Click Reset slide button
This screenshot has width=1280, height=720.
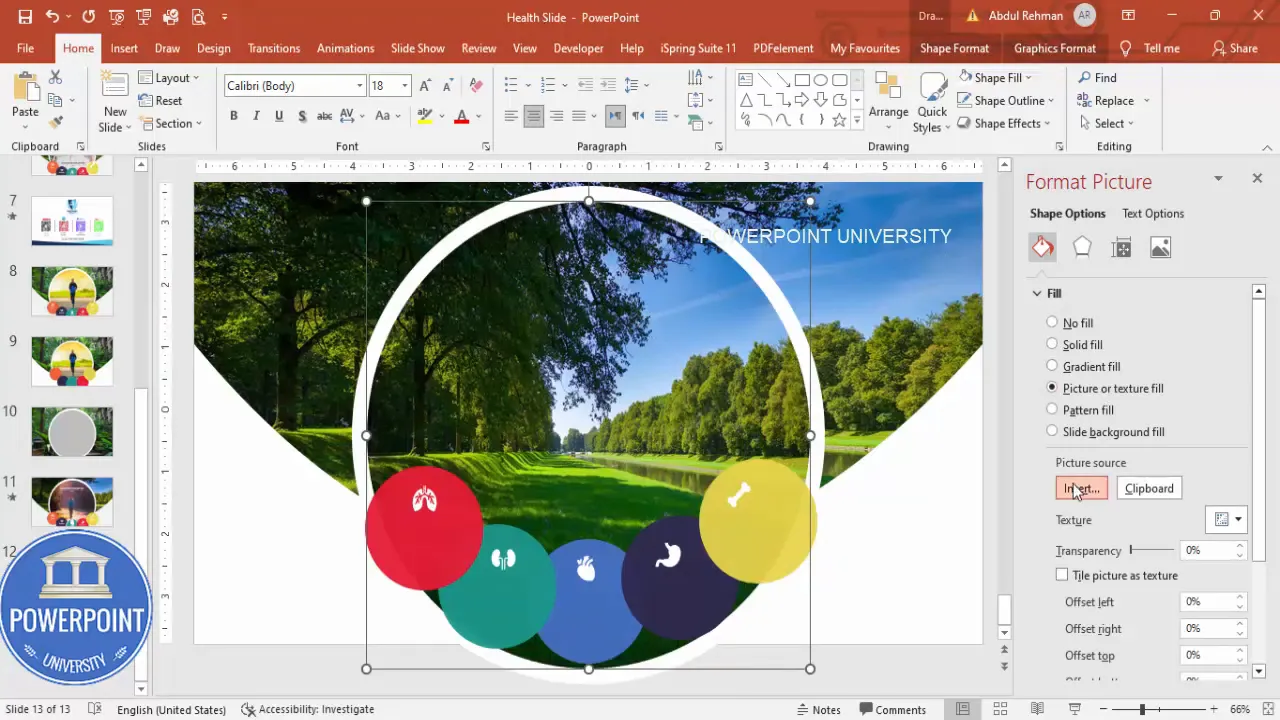point(160,101)
